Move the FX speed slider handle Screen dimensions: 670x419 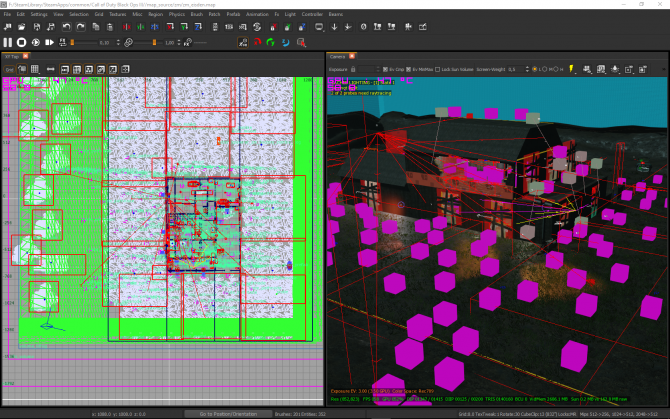click(72, 42)
